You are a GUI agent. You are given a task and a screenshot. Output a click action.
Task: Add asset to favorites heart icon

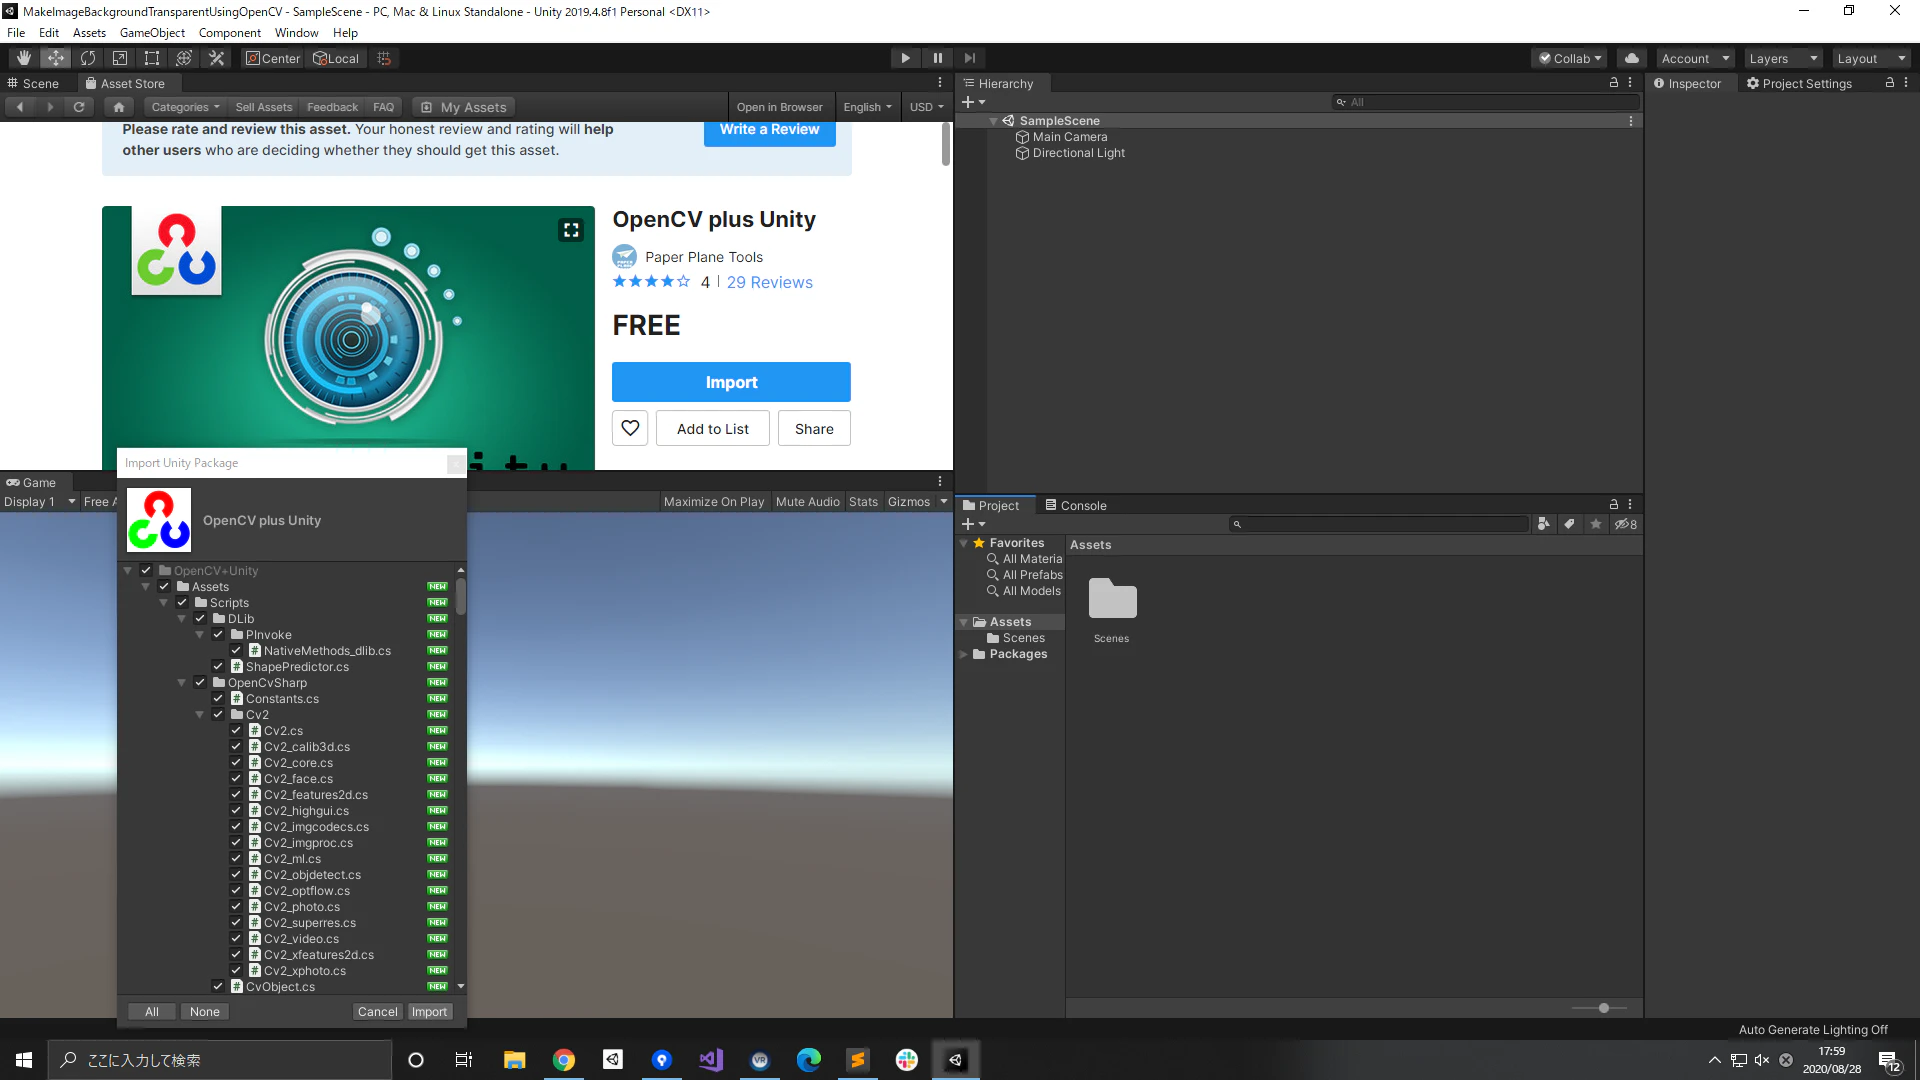[x=630, y=428]
